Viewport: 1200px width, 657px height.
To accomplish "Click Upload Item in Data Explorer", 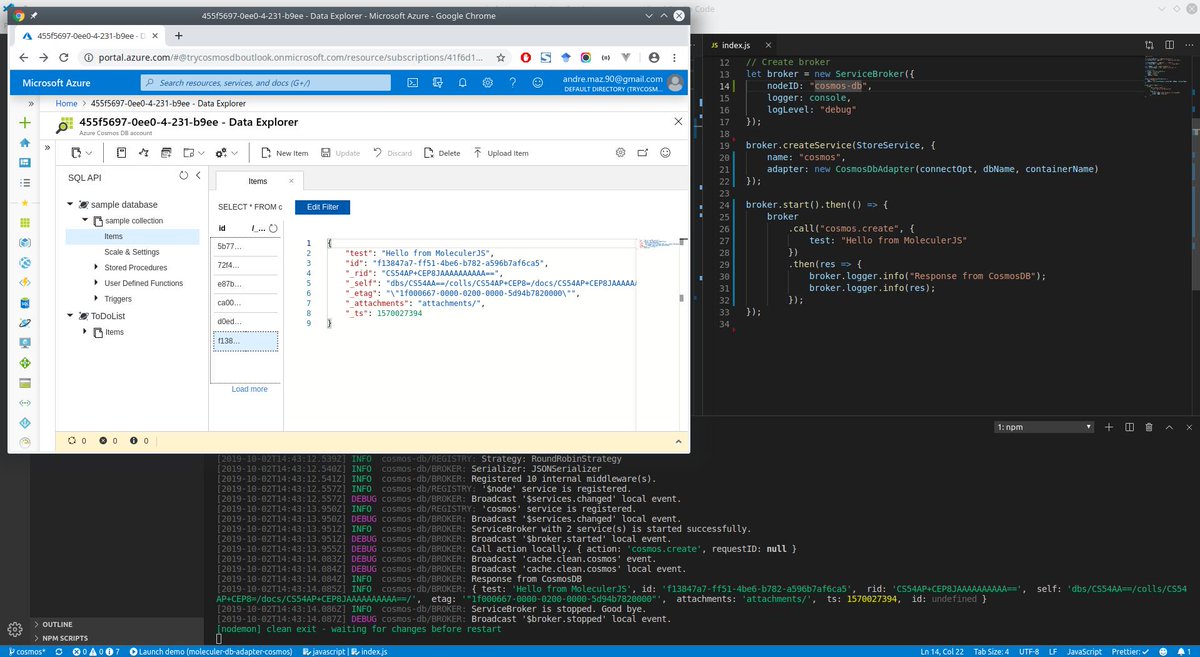I will (501, 153).
